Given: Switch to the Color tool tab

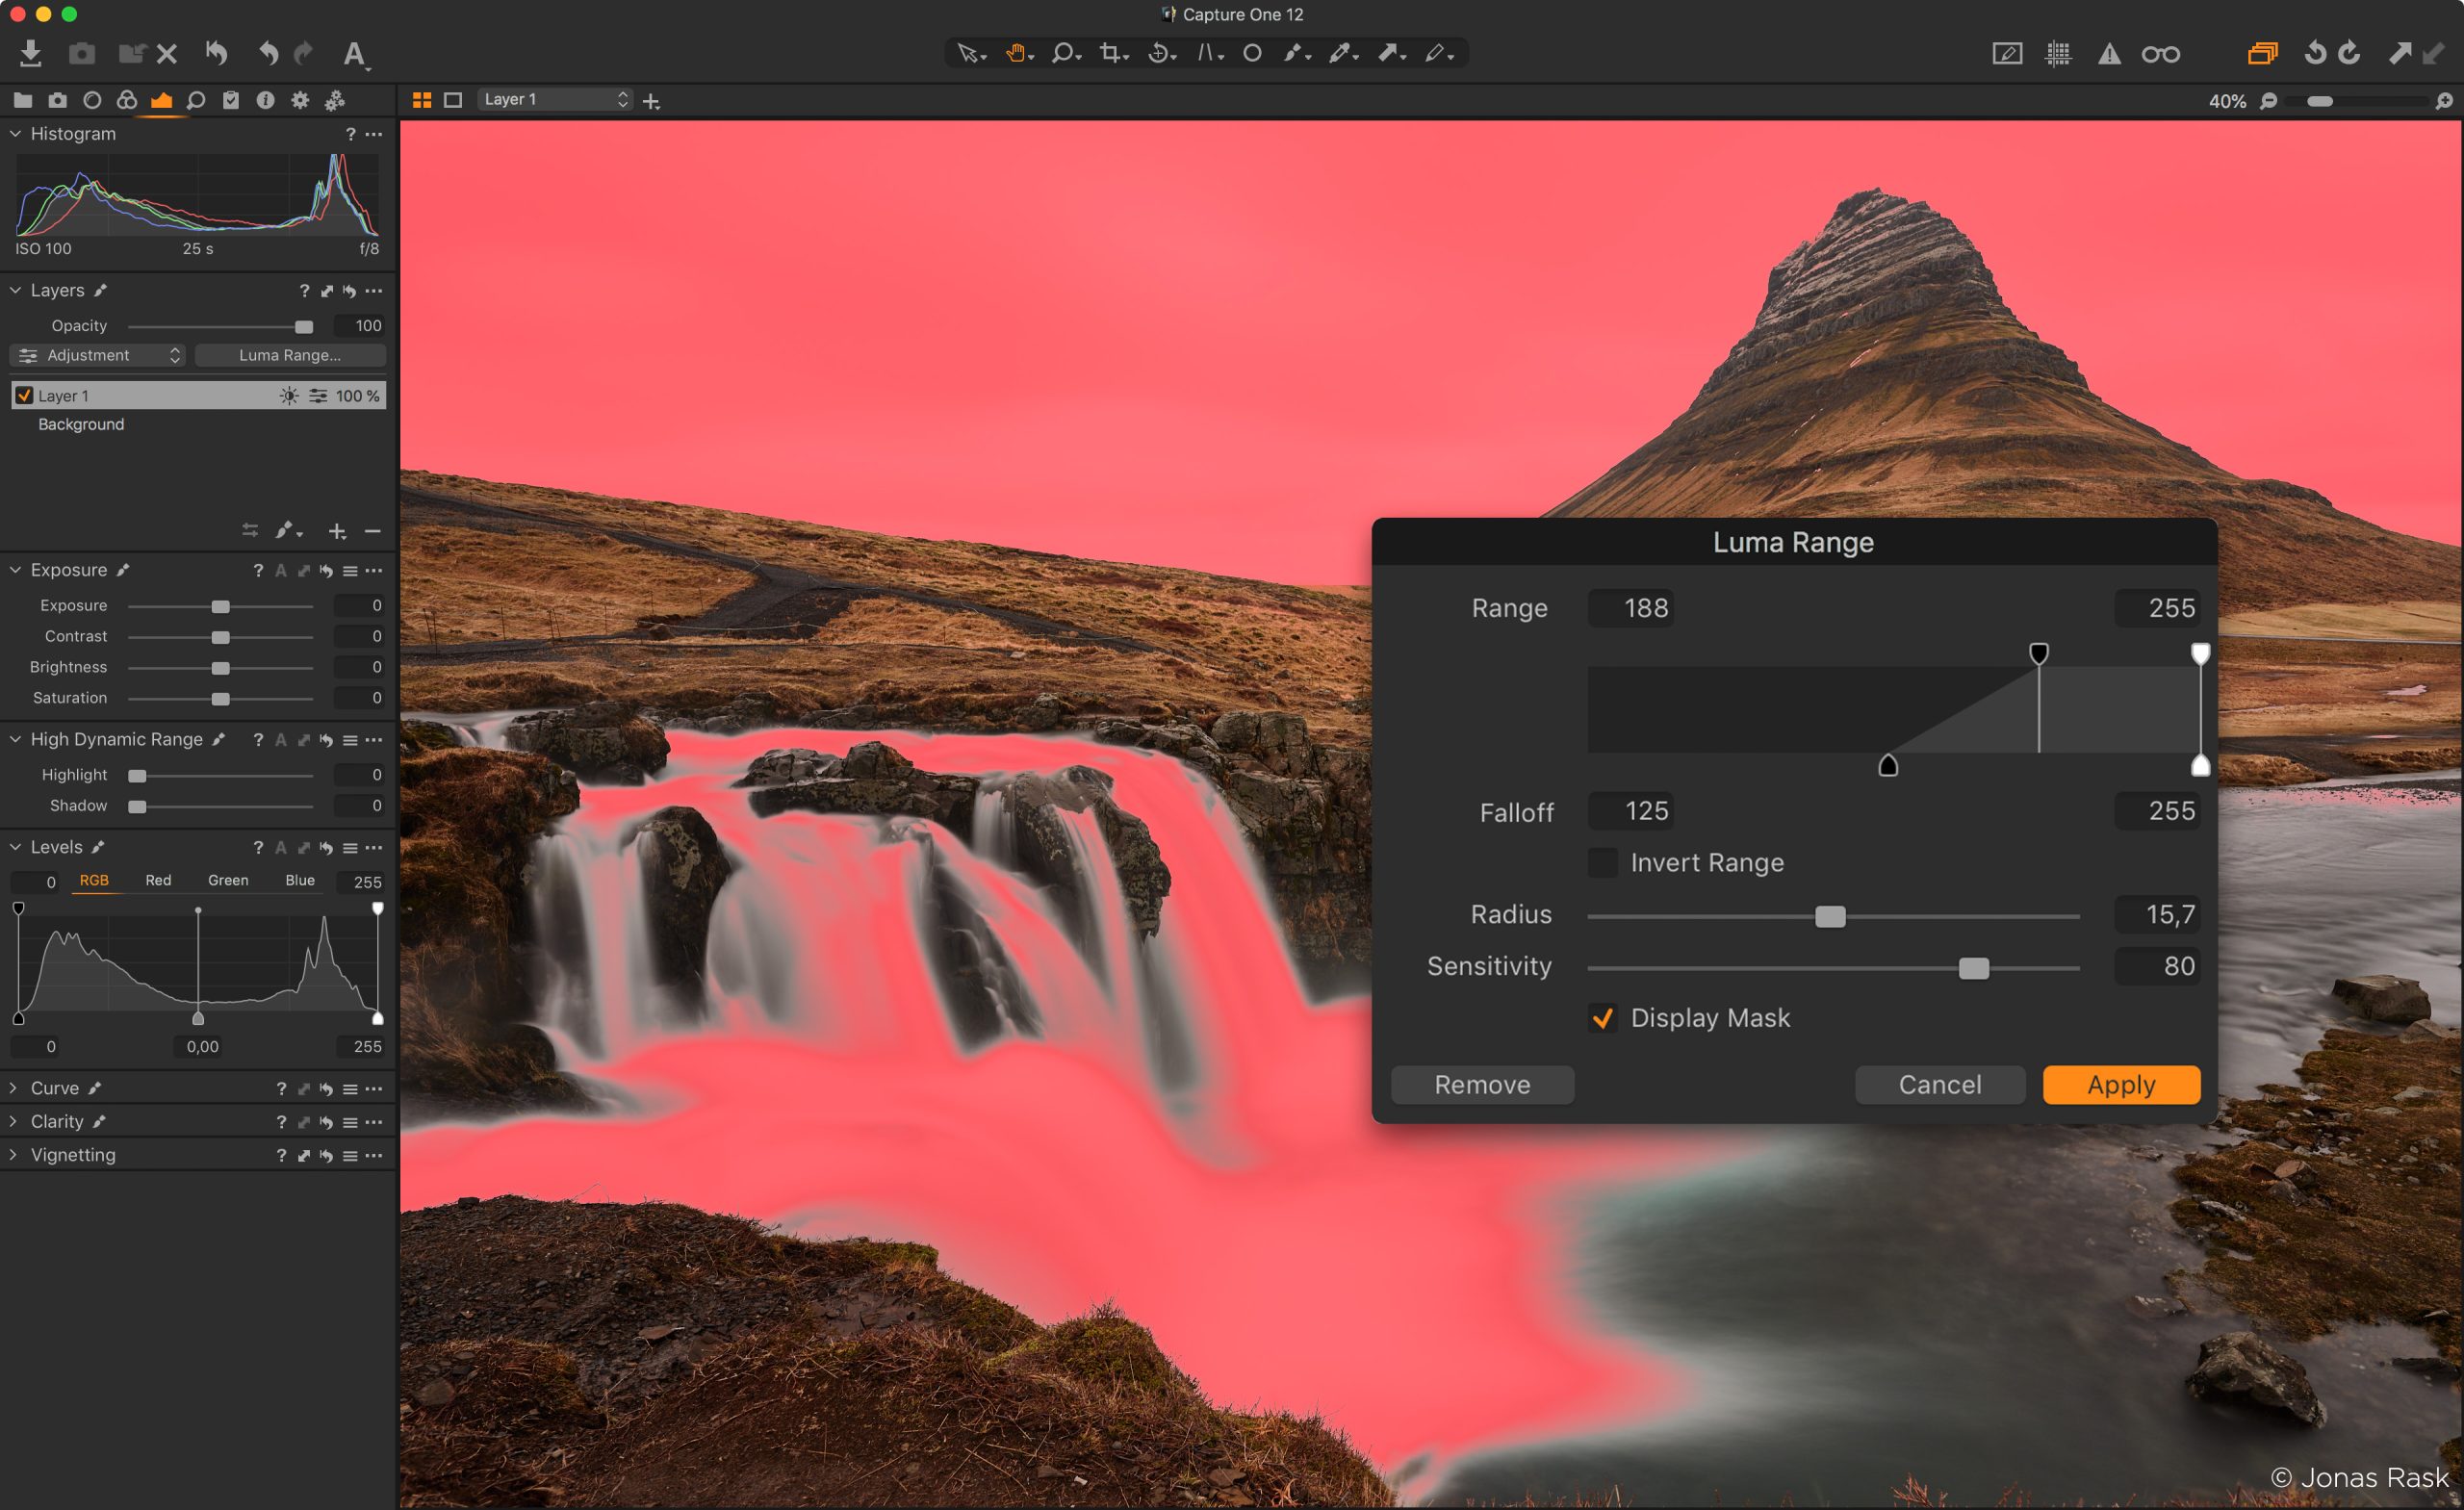Looking at the screenshot, I should point(126,100).
